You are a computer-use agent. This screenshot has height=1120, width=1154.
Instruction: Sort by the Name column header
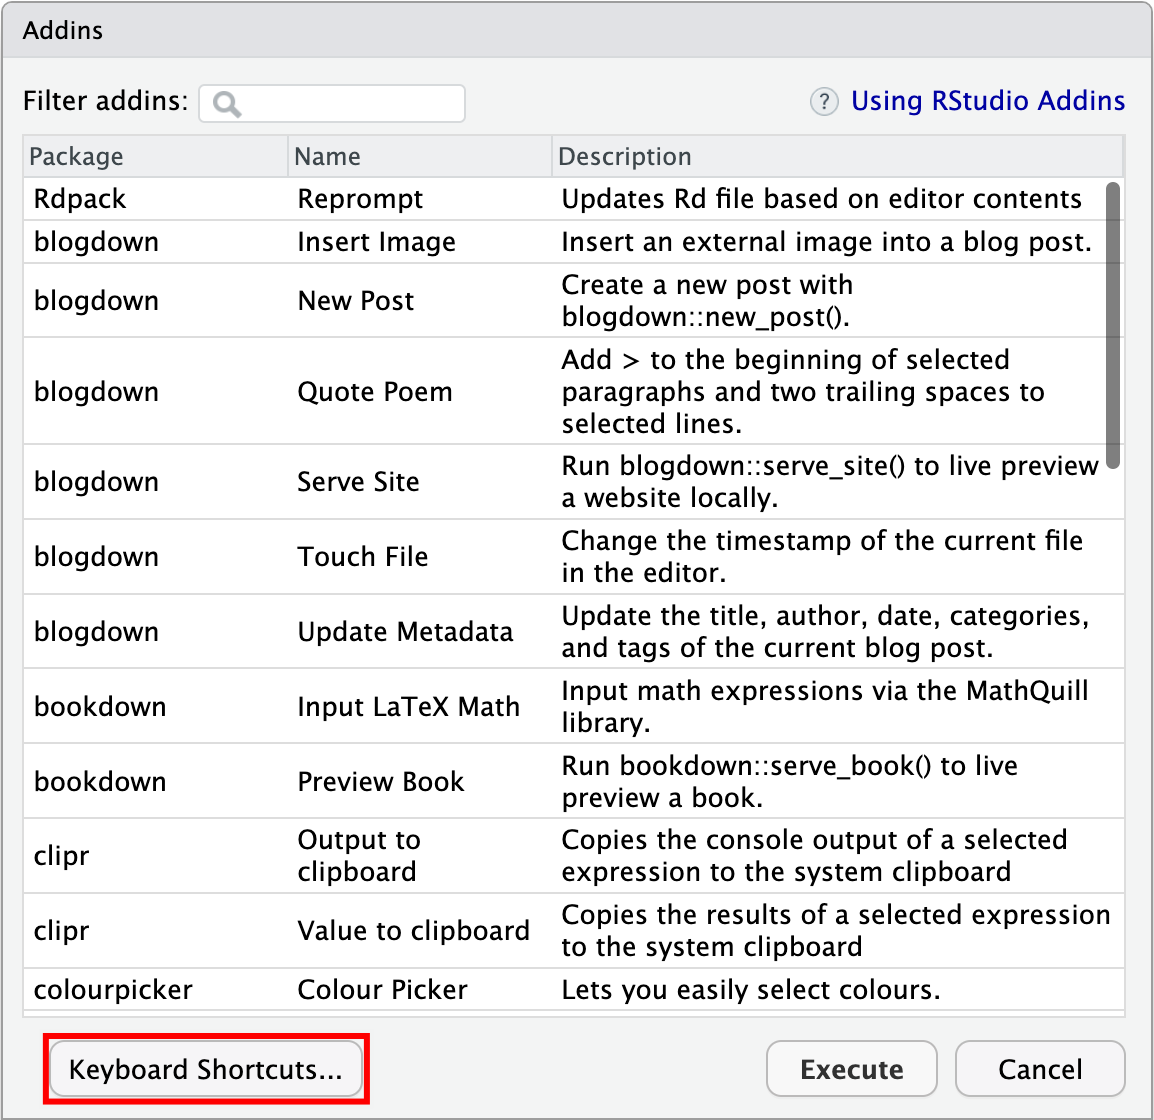point(420,156)
